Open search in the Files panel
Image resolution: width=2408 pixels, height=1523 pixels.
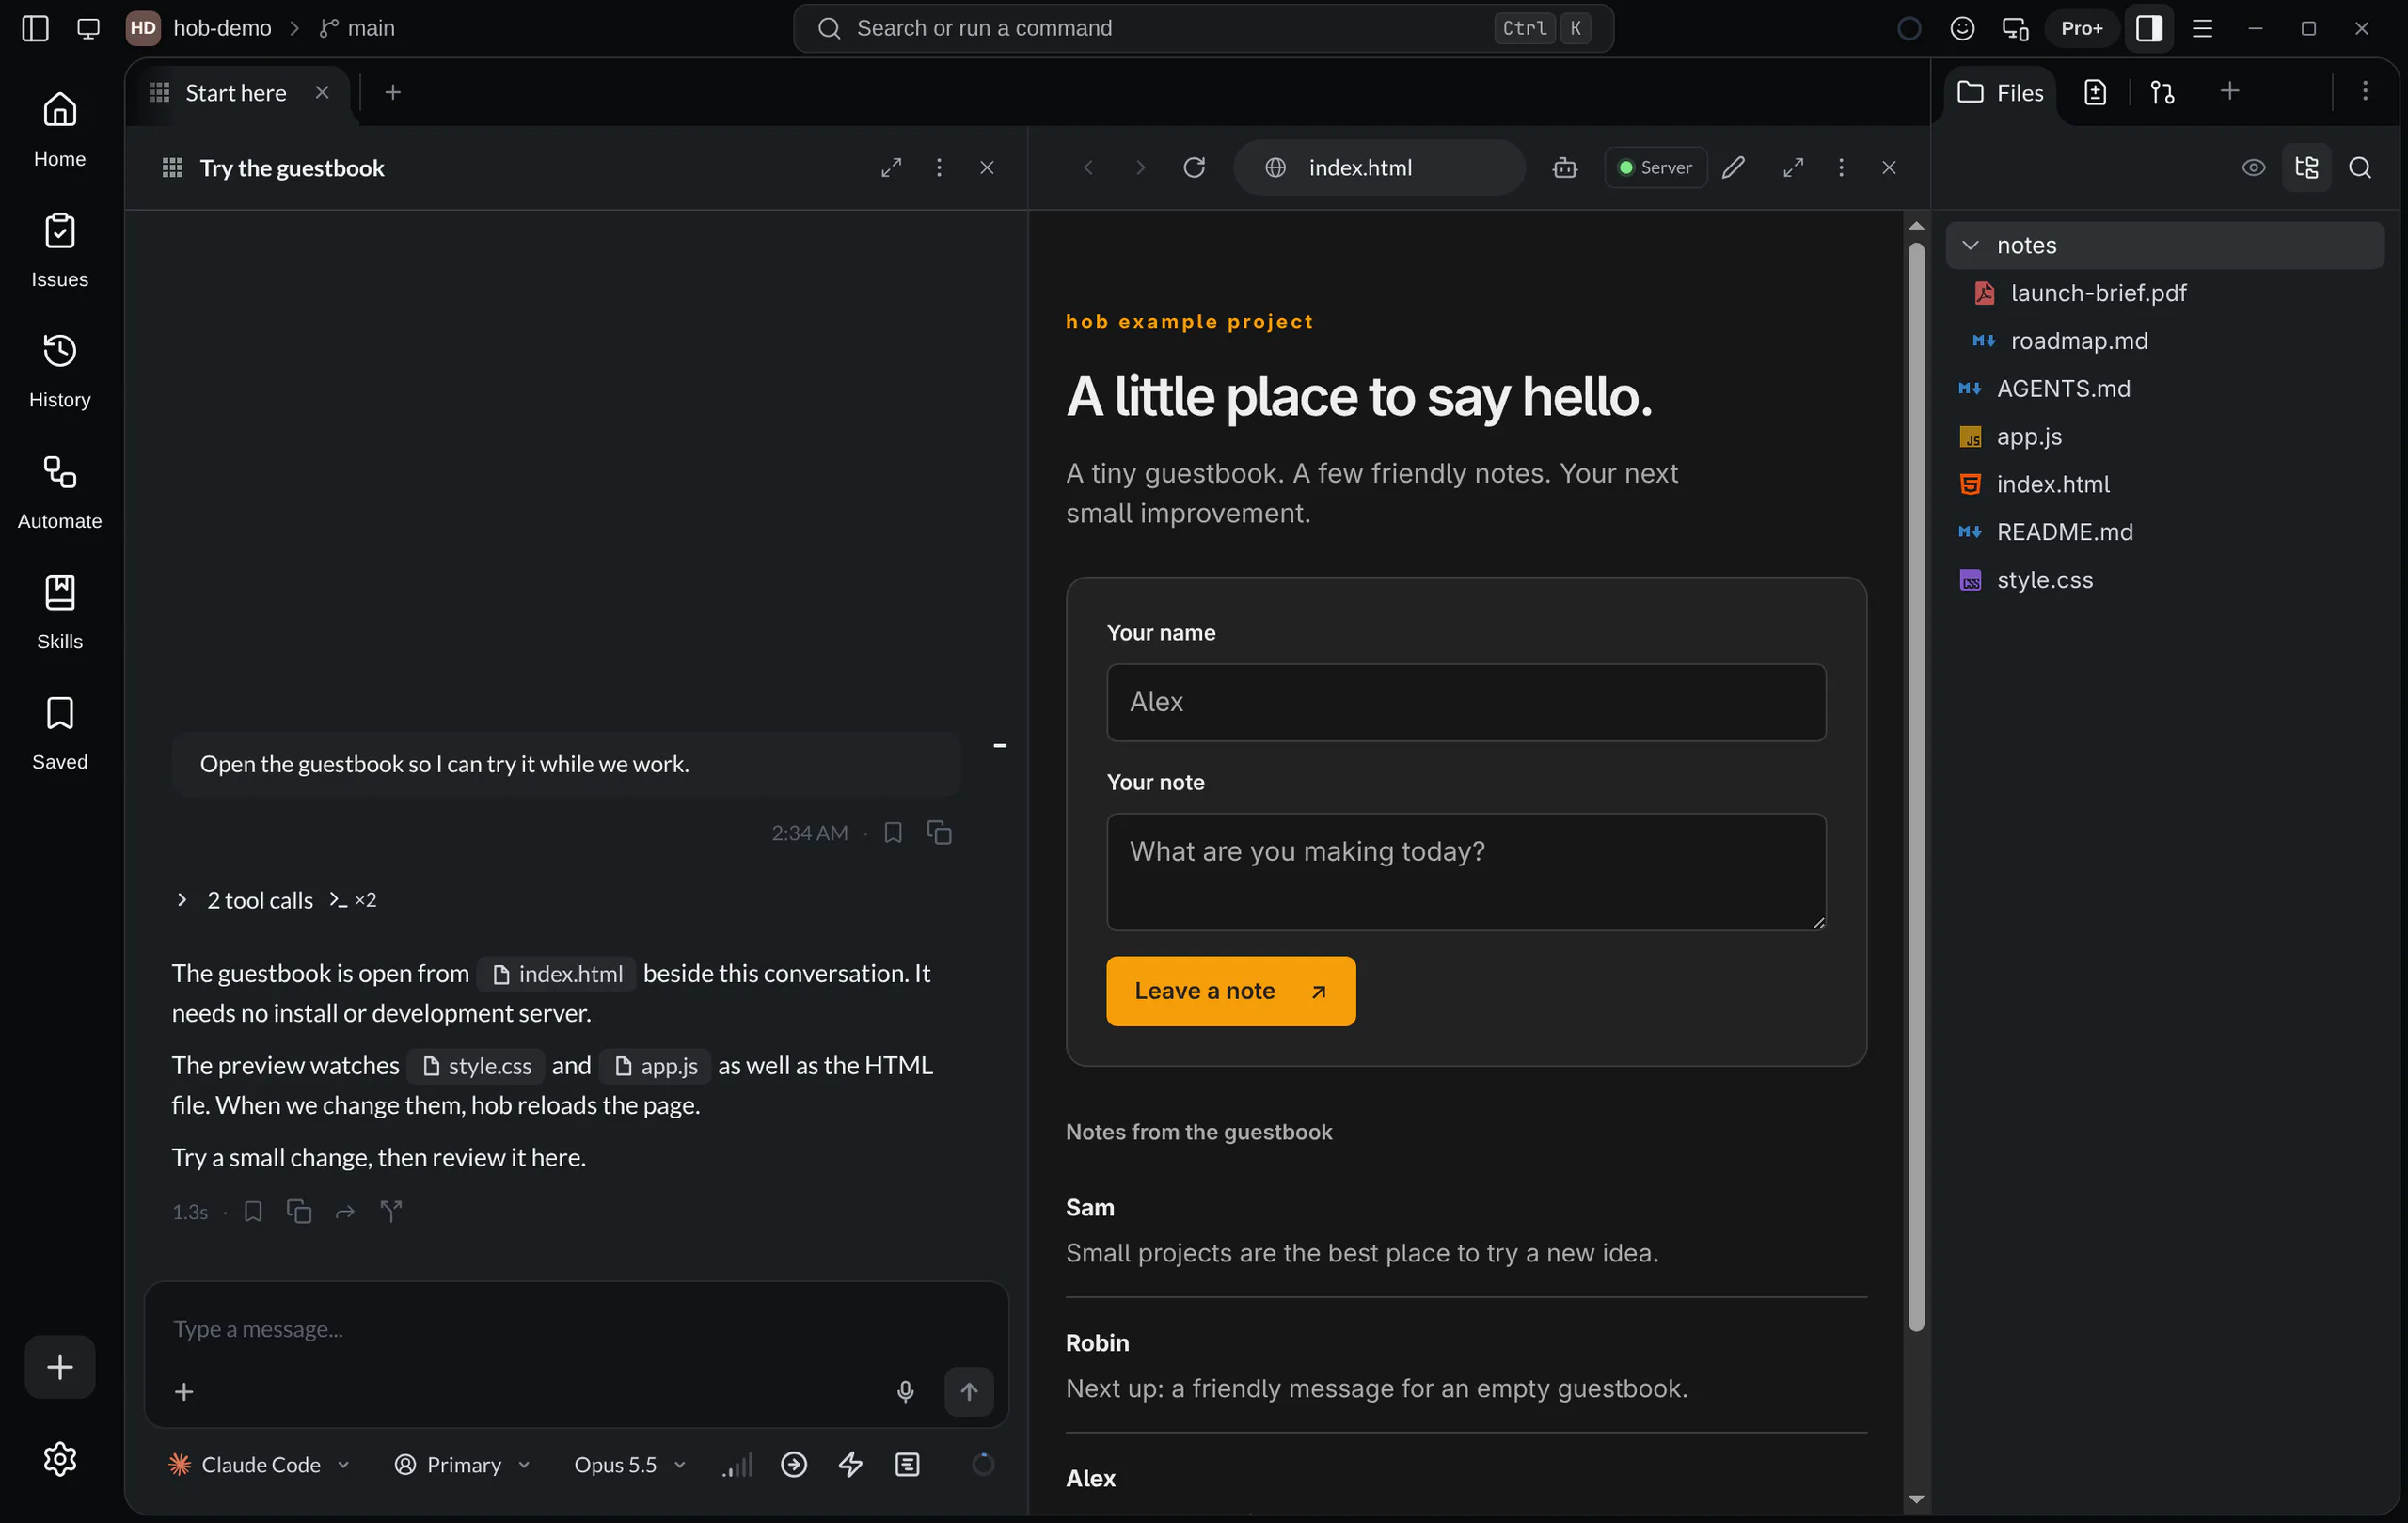tap(2360, 167)
